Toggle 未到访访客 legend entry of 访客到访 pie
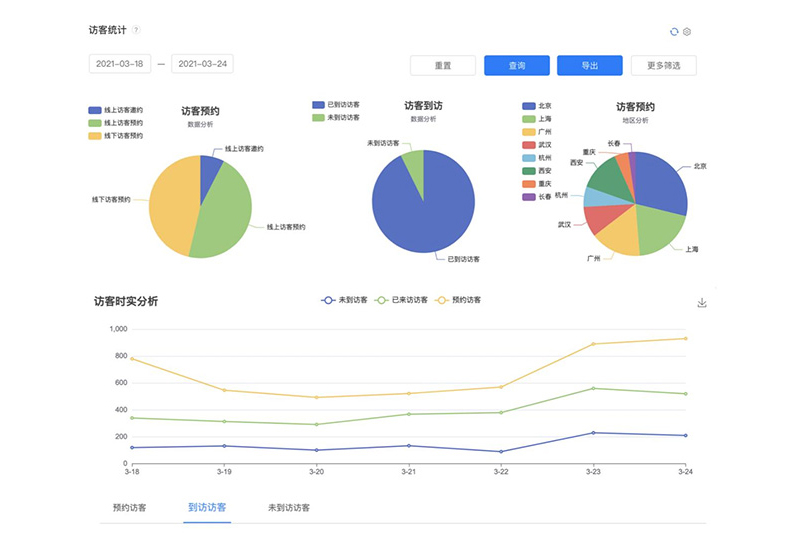The height and width of the screenshot is (533, 800). (x=336, y=117)
